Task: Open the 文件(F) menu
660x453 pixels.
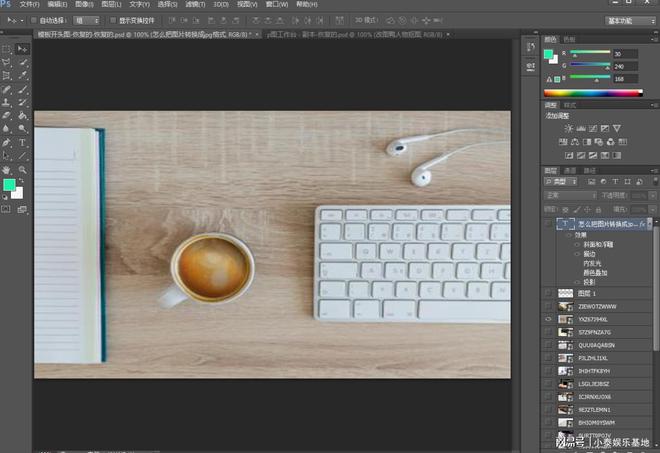Action: click(29, 4)
